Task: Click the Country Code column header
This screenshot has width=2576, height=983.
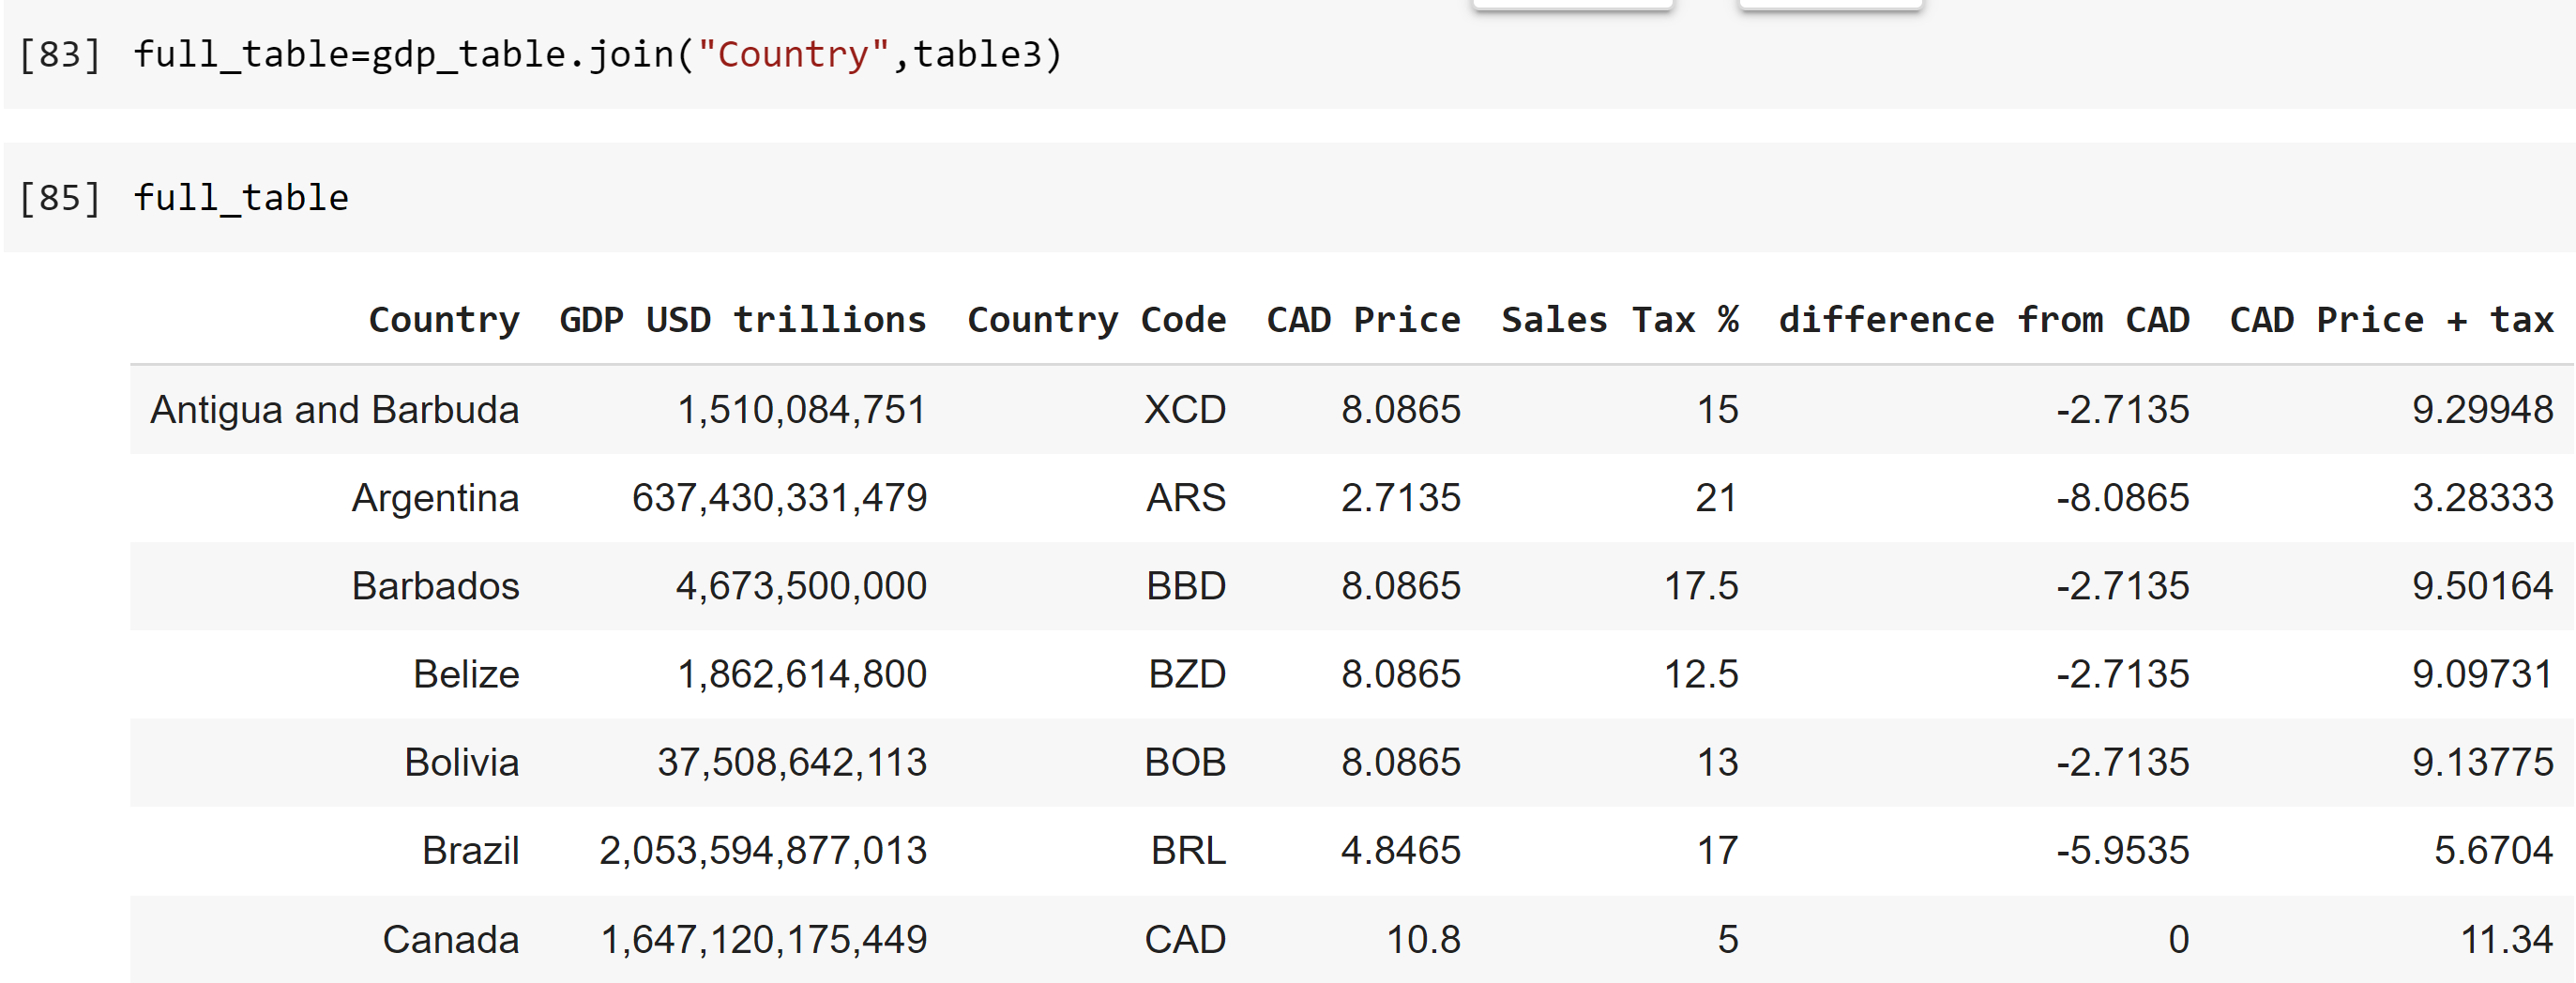Action: [1096, 320]
